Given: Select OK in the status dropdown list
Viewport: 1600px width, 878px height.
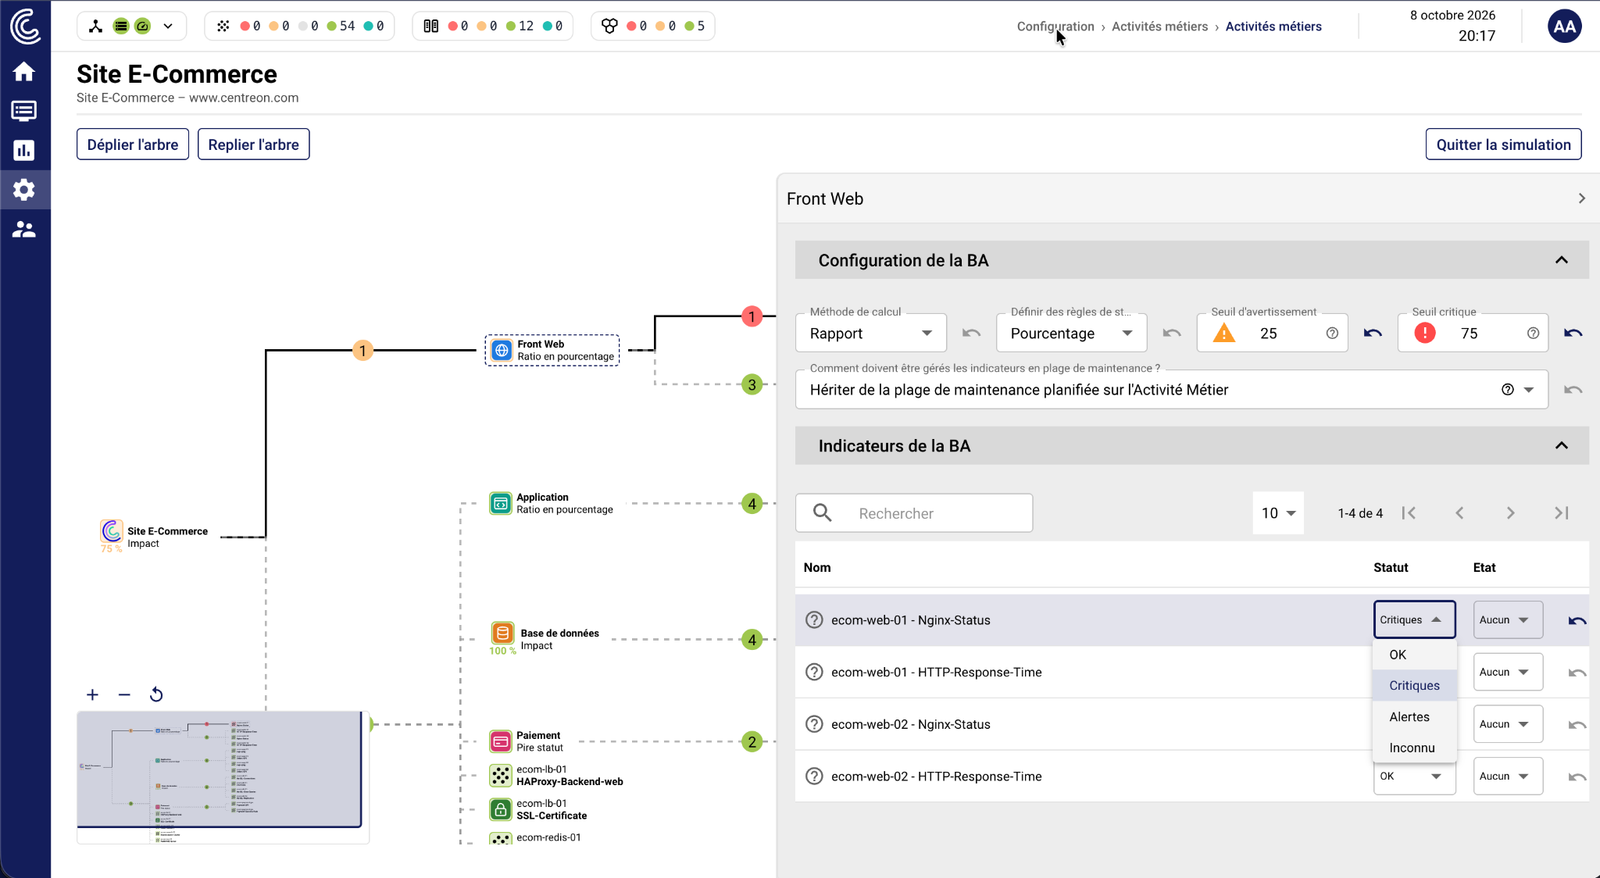Looking at the screenshot, I should pos(1414,654).
